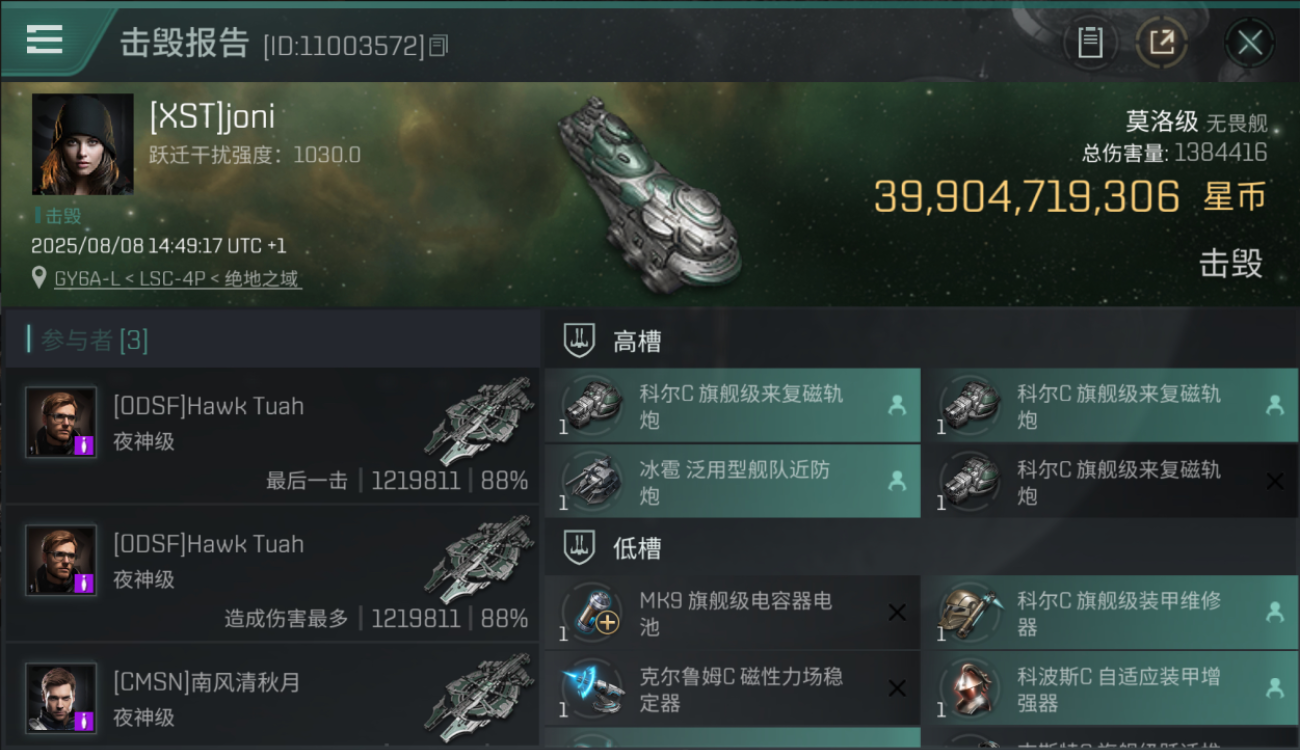Select MK9 旗舰级电容器电池 module icon
This screenshot has height=750, width=1300.
tap(592, 613)
